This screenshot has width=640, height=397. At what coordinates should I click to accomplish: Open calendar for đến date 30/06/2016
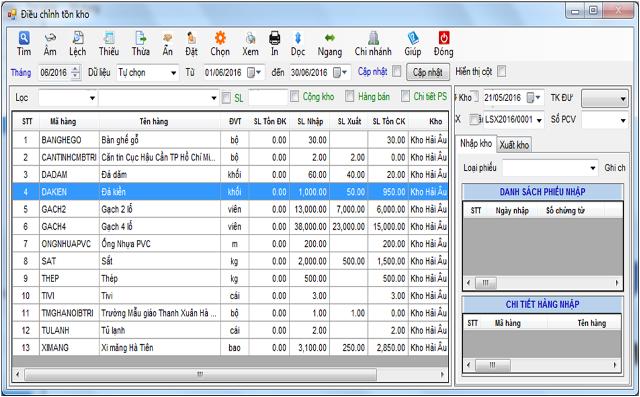tap(340, 73)
